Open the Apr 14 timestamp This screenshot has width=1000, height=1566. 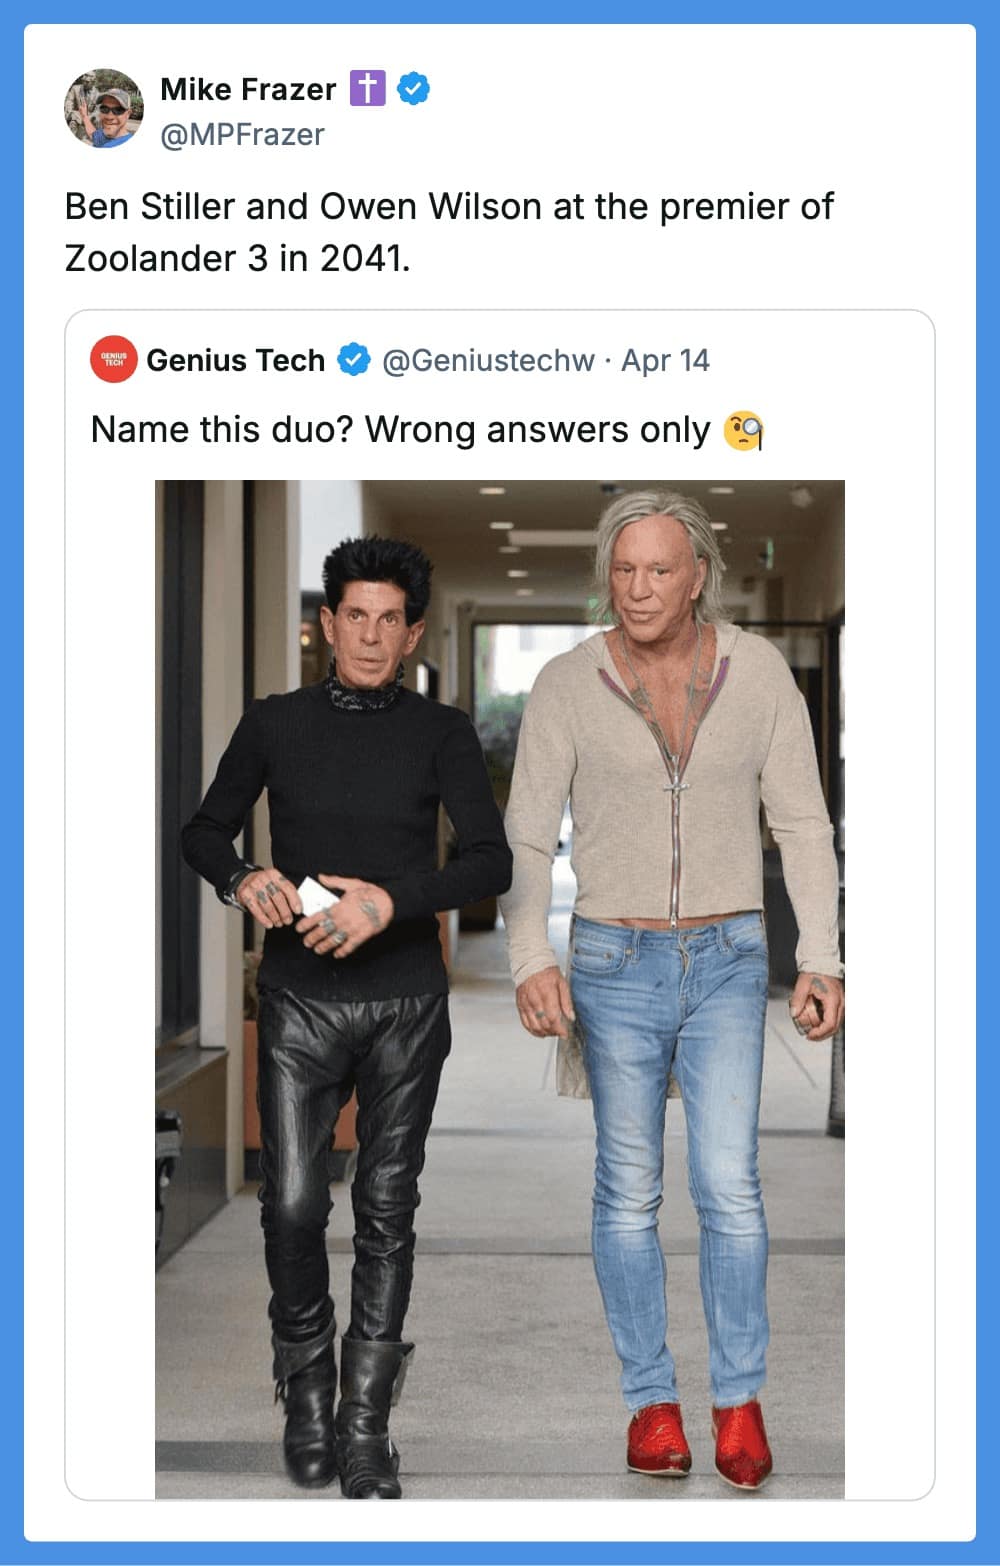(665, 360)
